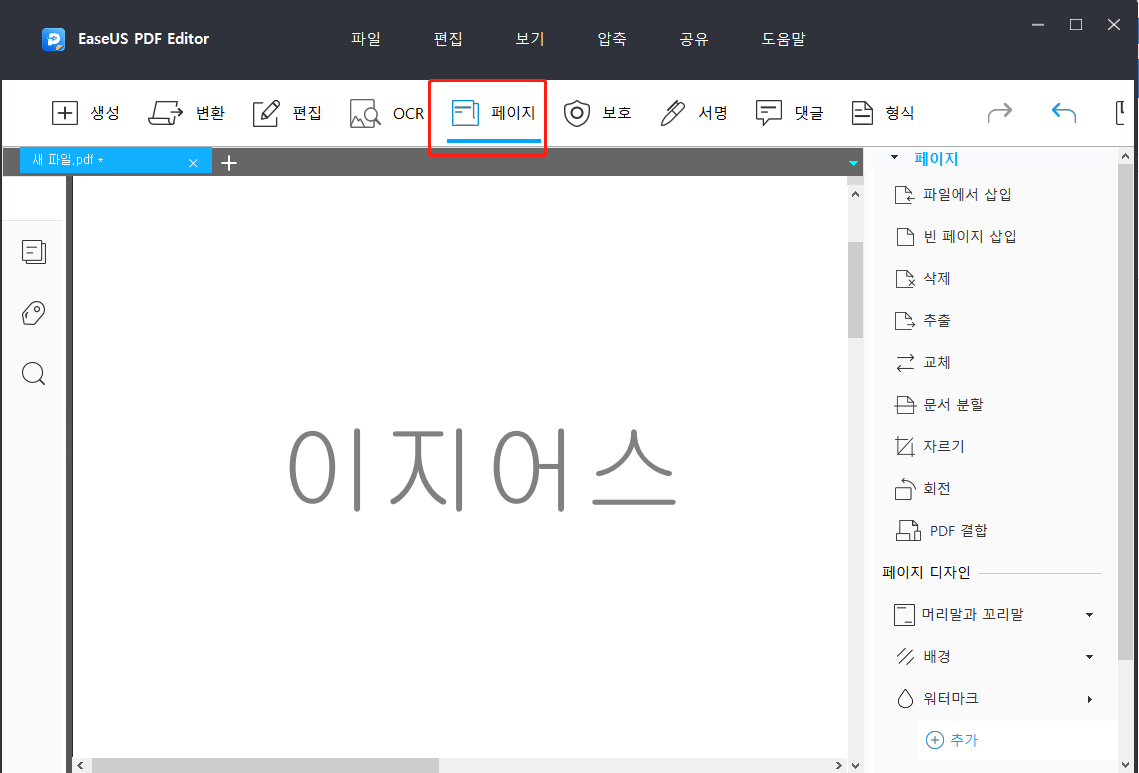
Task: Open the search panel in left sidebar
Action: pyautogui.click(x=33, y=373)
